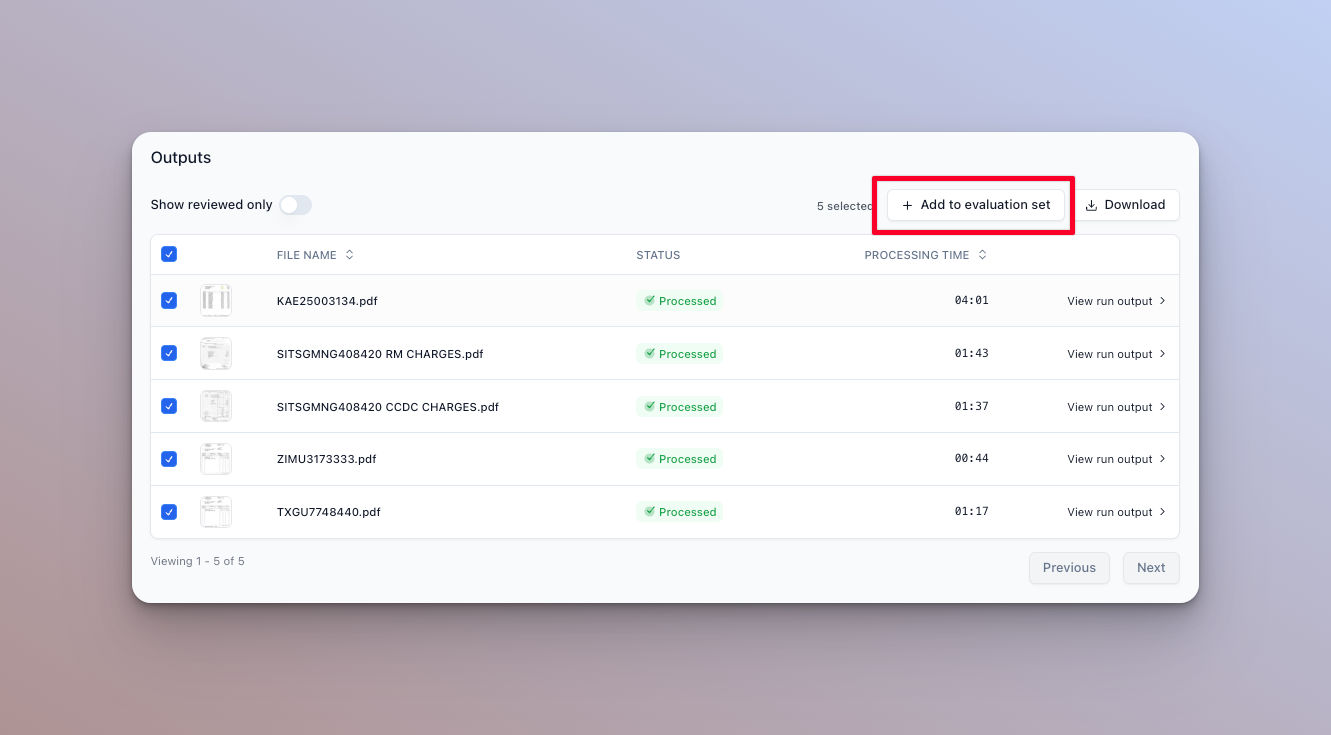Open the KAE25003134.pdf thumbnail preview
Viewport: 1331px width, 735px height.
click(215, 300)
